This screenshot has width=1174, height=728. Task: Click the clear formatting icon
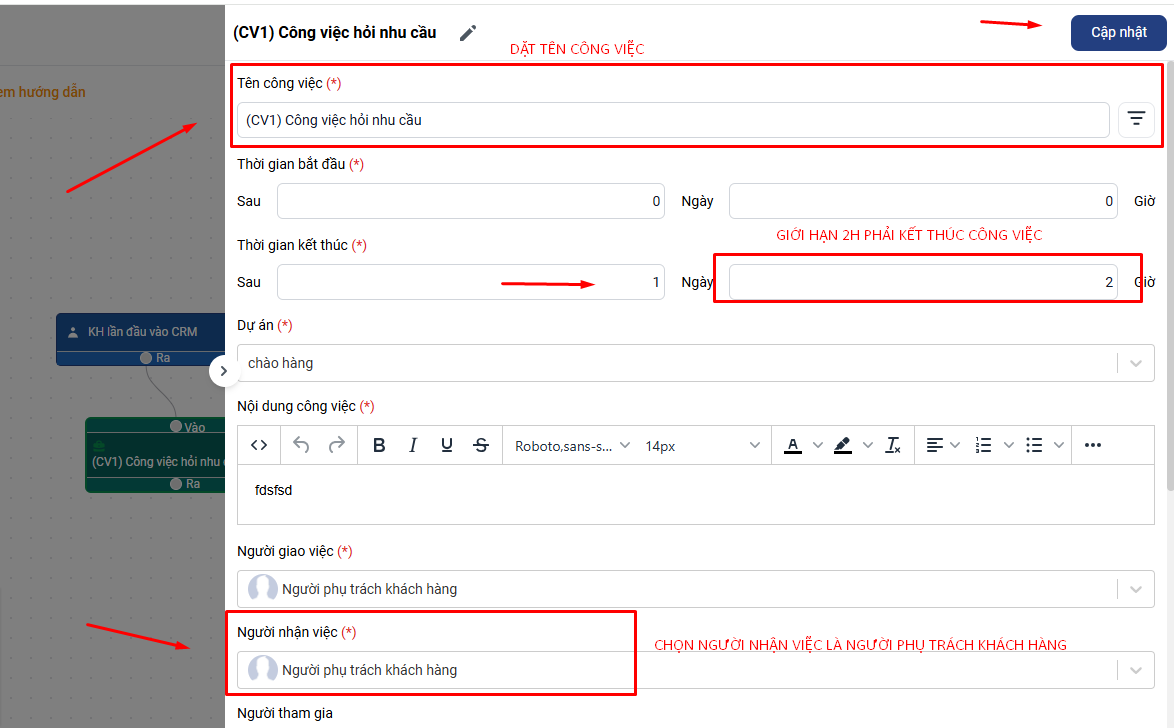(x=894, y=445)
